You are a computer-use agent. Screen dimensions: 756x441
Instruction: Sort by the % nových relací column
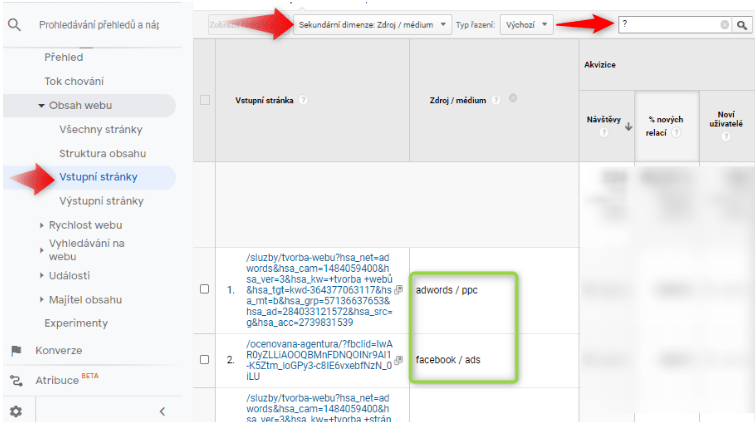point(666,126)
